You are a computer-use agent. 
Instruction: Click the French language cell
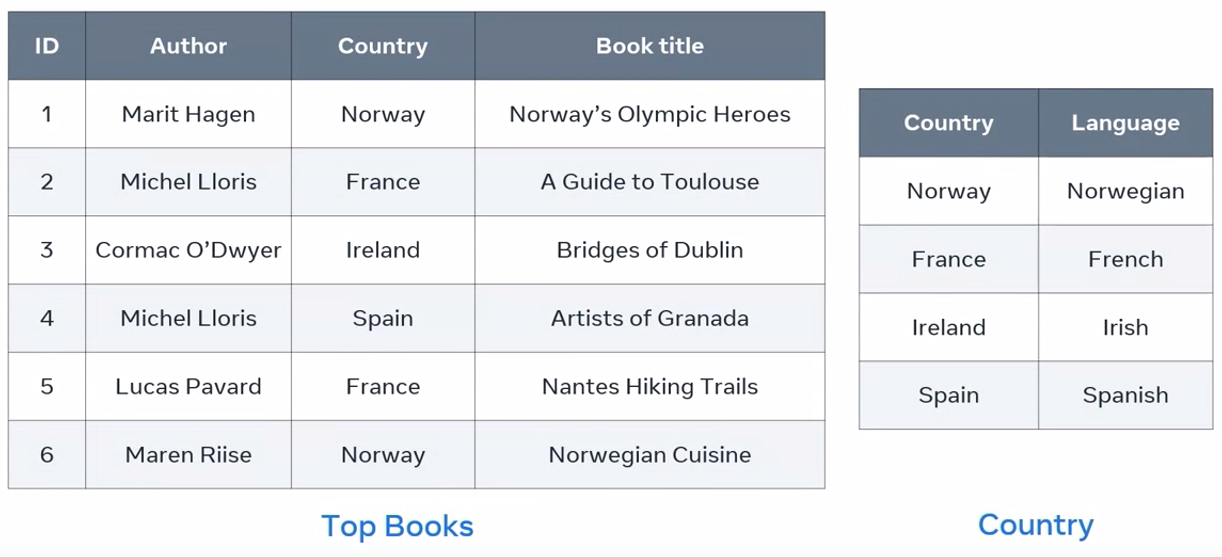(1125, 259)
